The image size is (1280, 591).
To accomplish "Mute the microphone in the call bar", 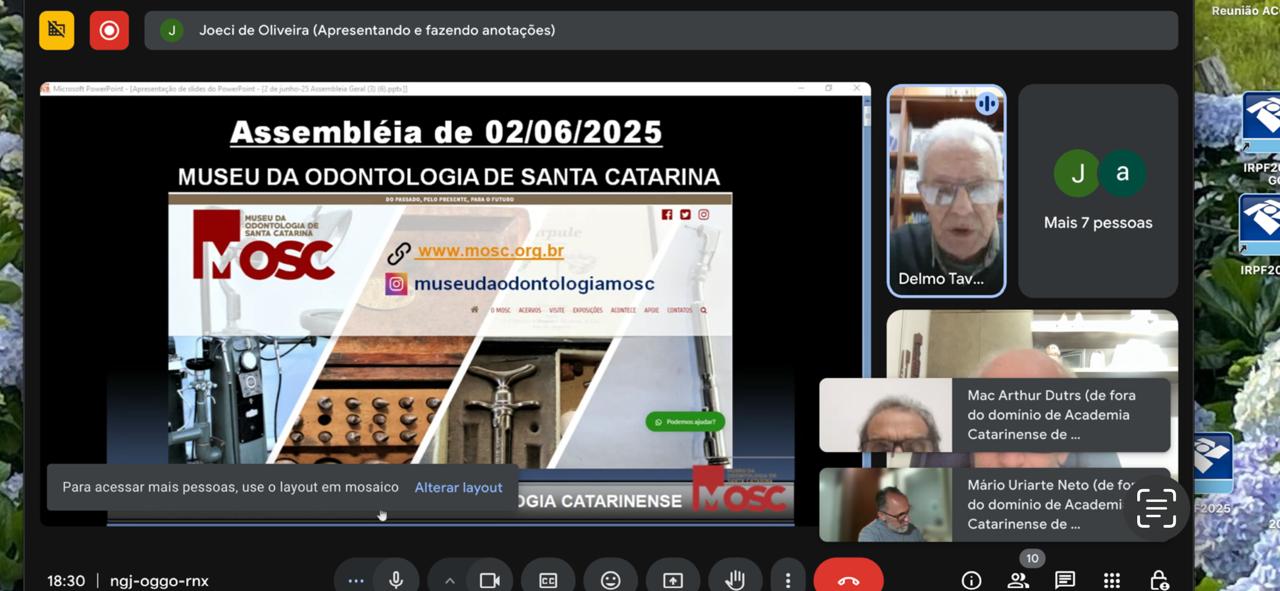I will click(x=397, y=580).
